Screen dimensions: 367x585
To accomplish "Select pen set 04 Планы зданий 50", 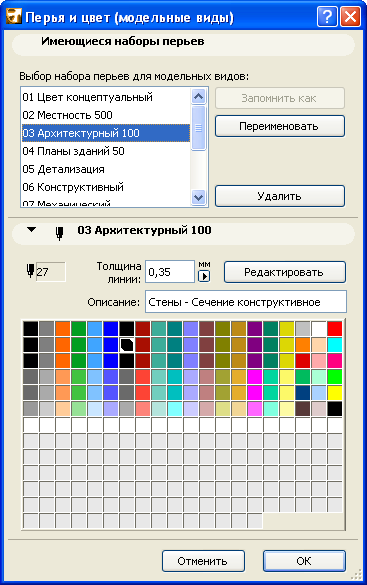I will click(x=106, y=151).
